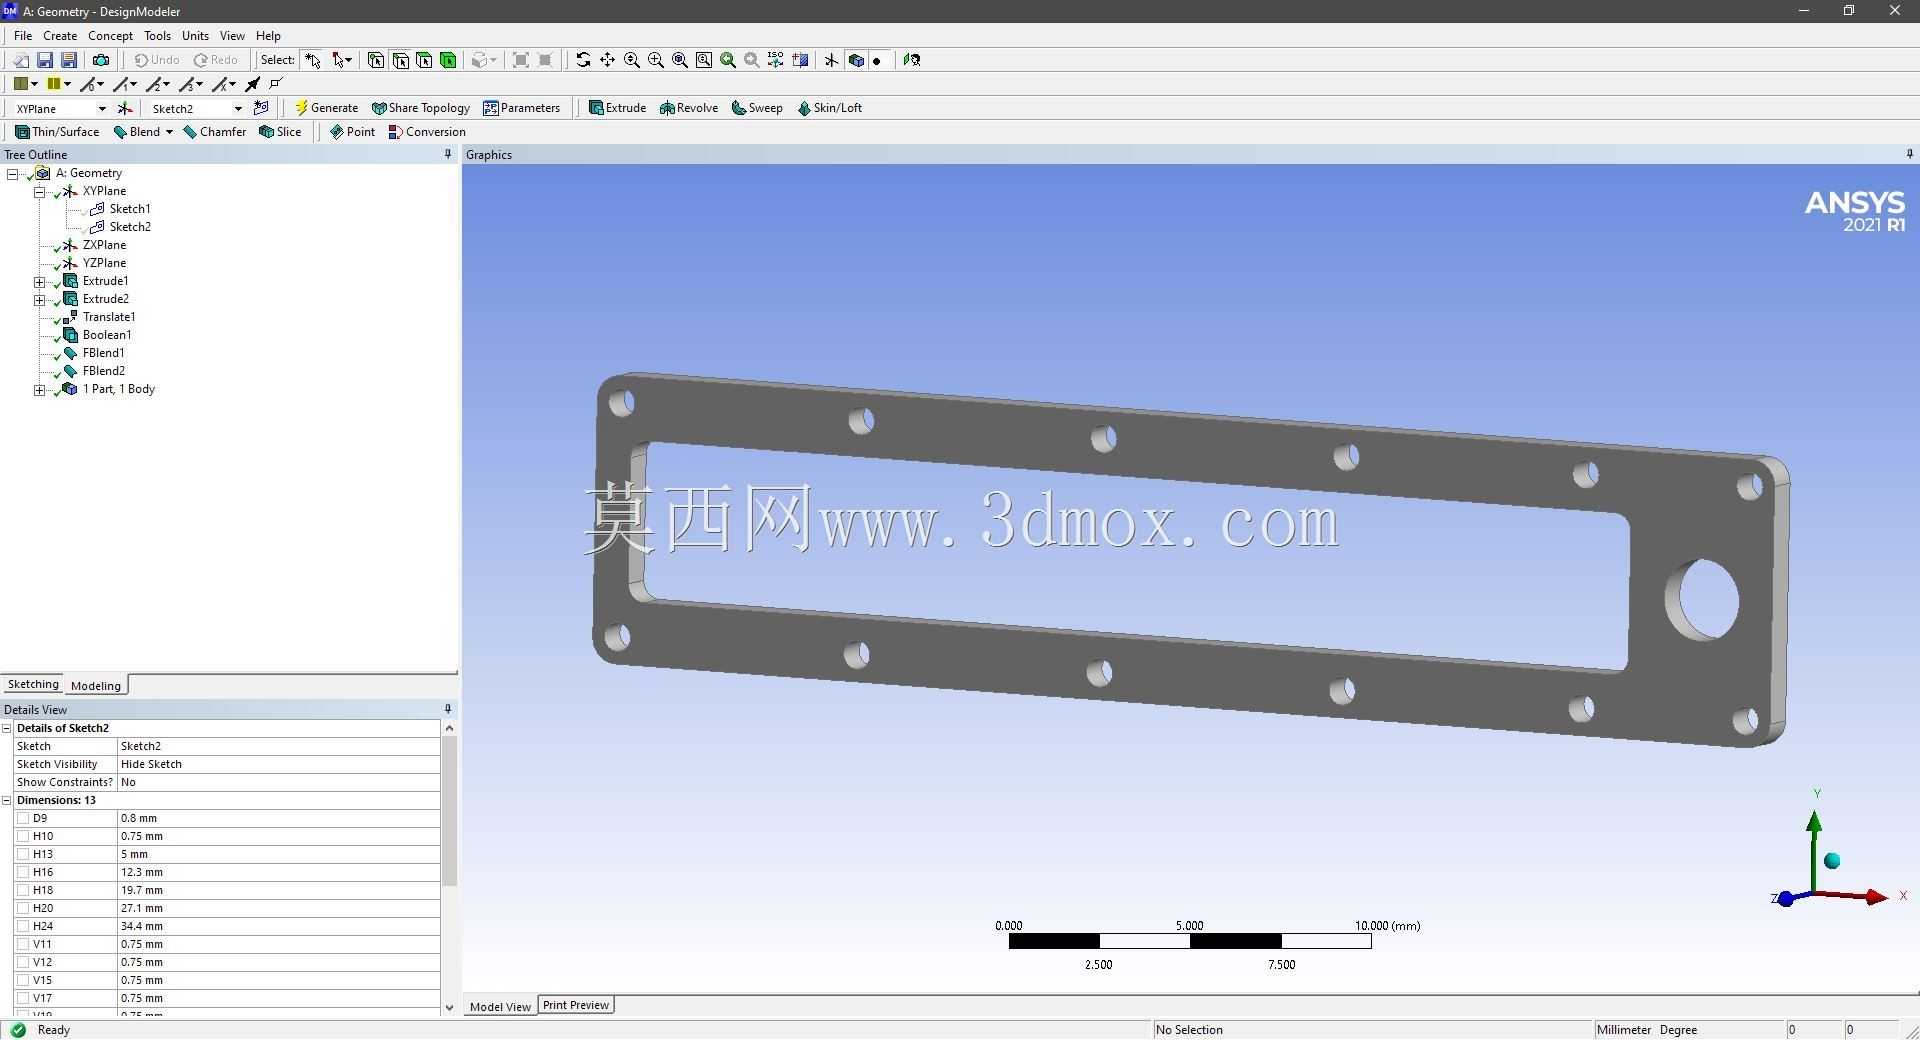Image resolution: width=1920 pixels, height=1040 pixels.
Task: Switch to the Print Preview tab
Action: pyautogui.click(x=576, y=1005)
